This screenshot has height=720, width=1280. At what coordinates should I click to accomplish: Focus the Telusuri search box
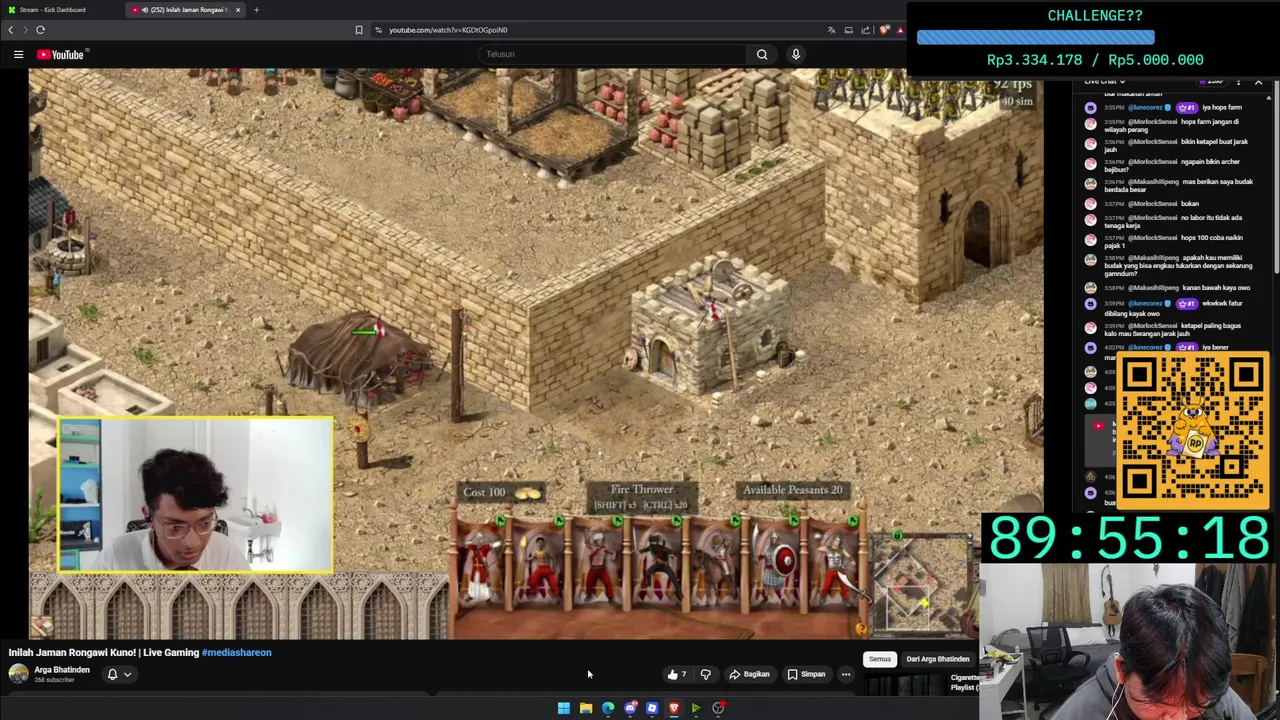pos(612,54)
